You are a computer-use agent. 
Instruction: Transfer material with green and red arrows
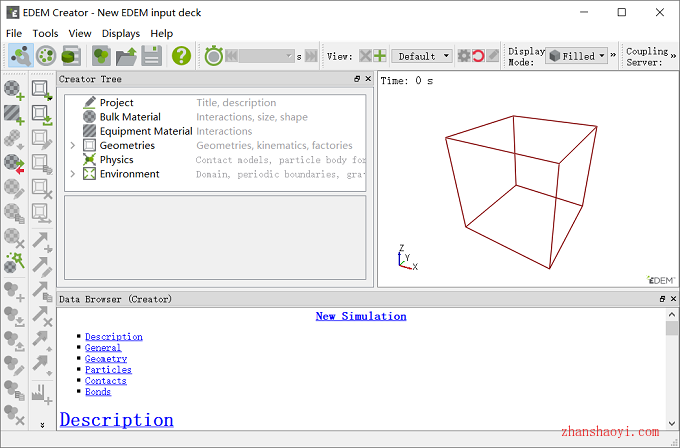[x=14, y=164]
